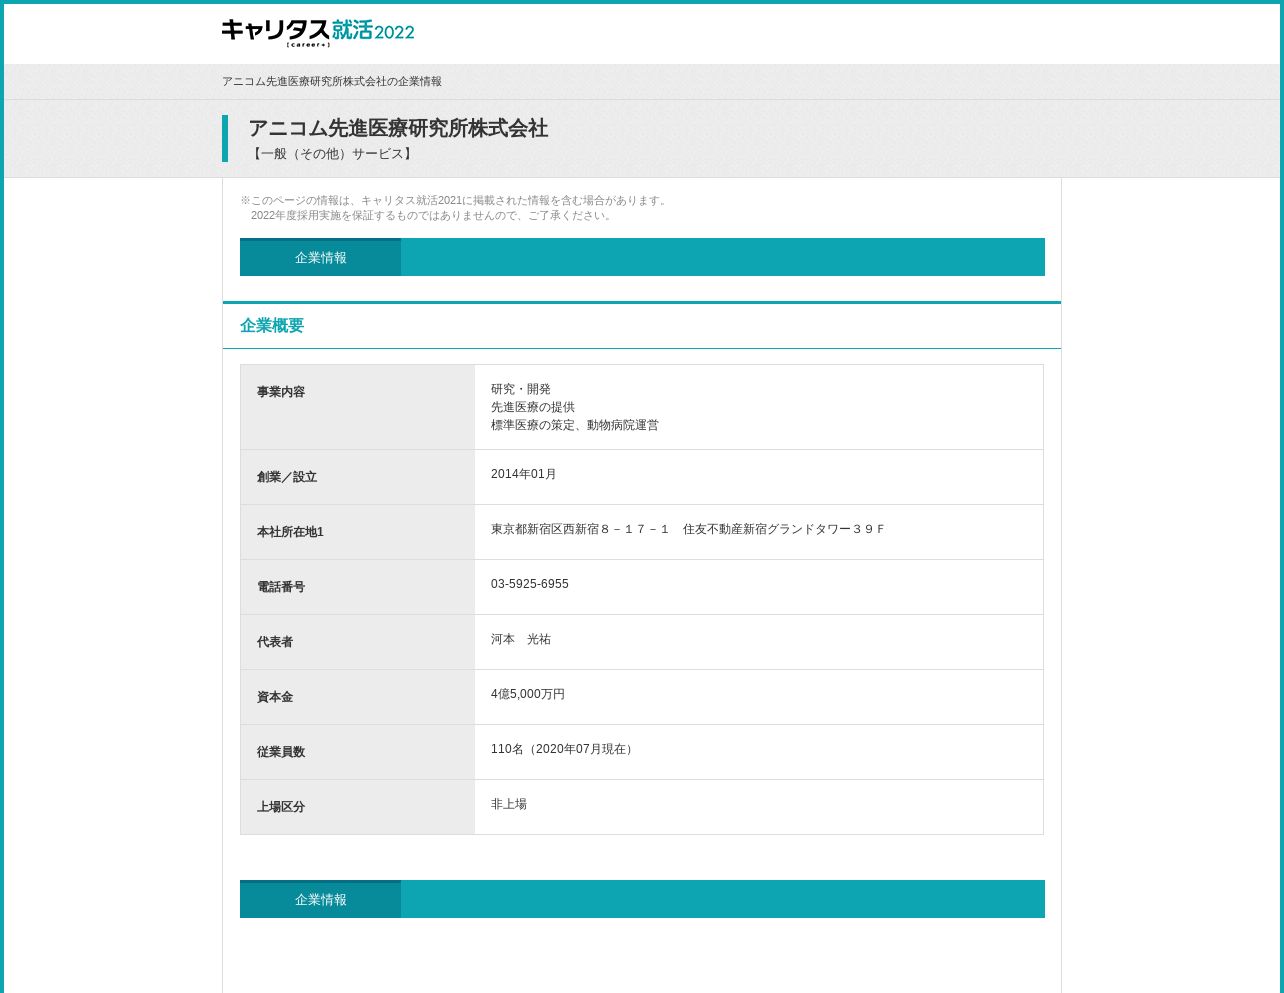Click the 先進医療の提供 line
Viewport: 1284px width, 993px height.
coord(533,407)
